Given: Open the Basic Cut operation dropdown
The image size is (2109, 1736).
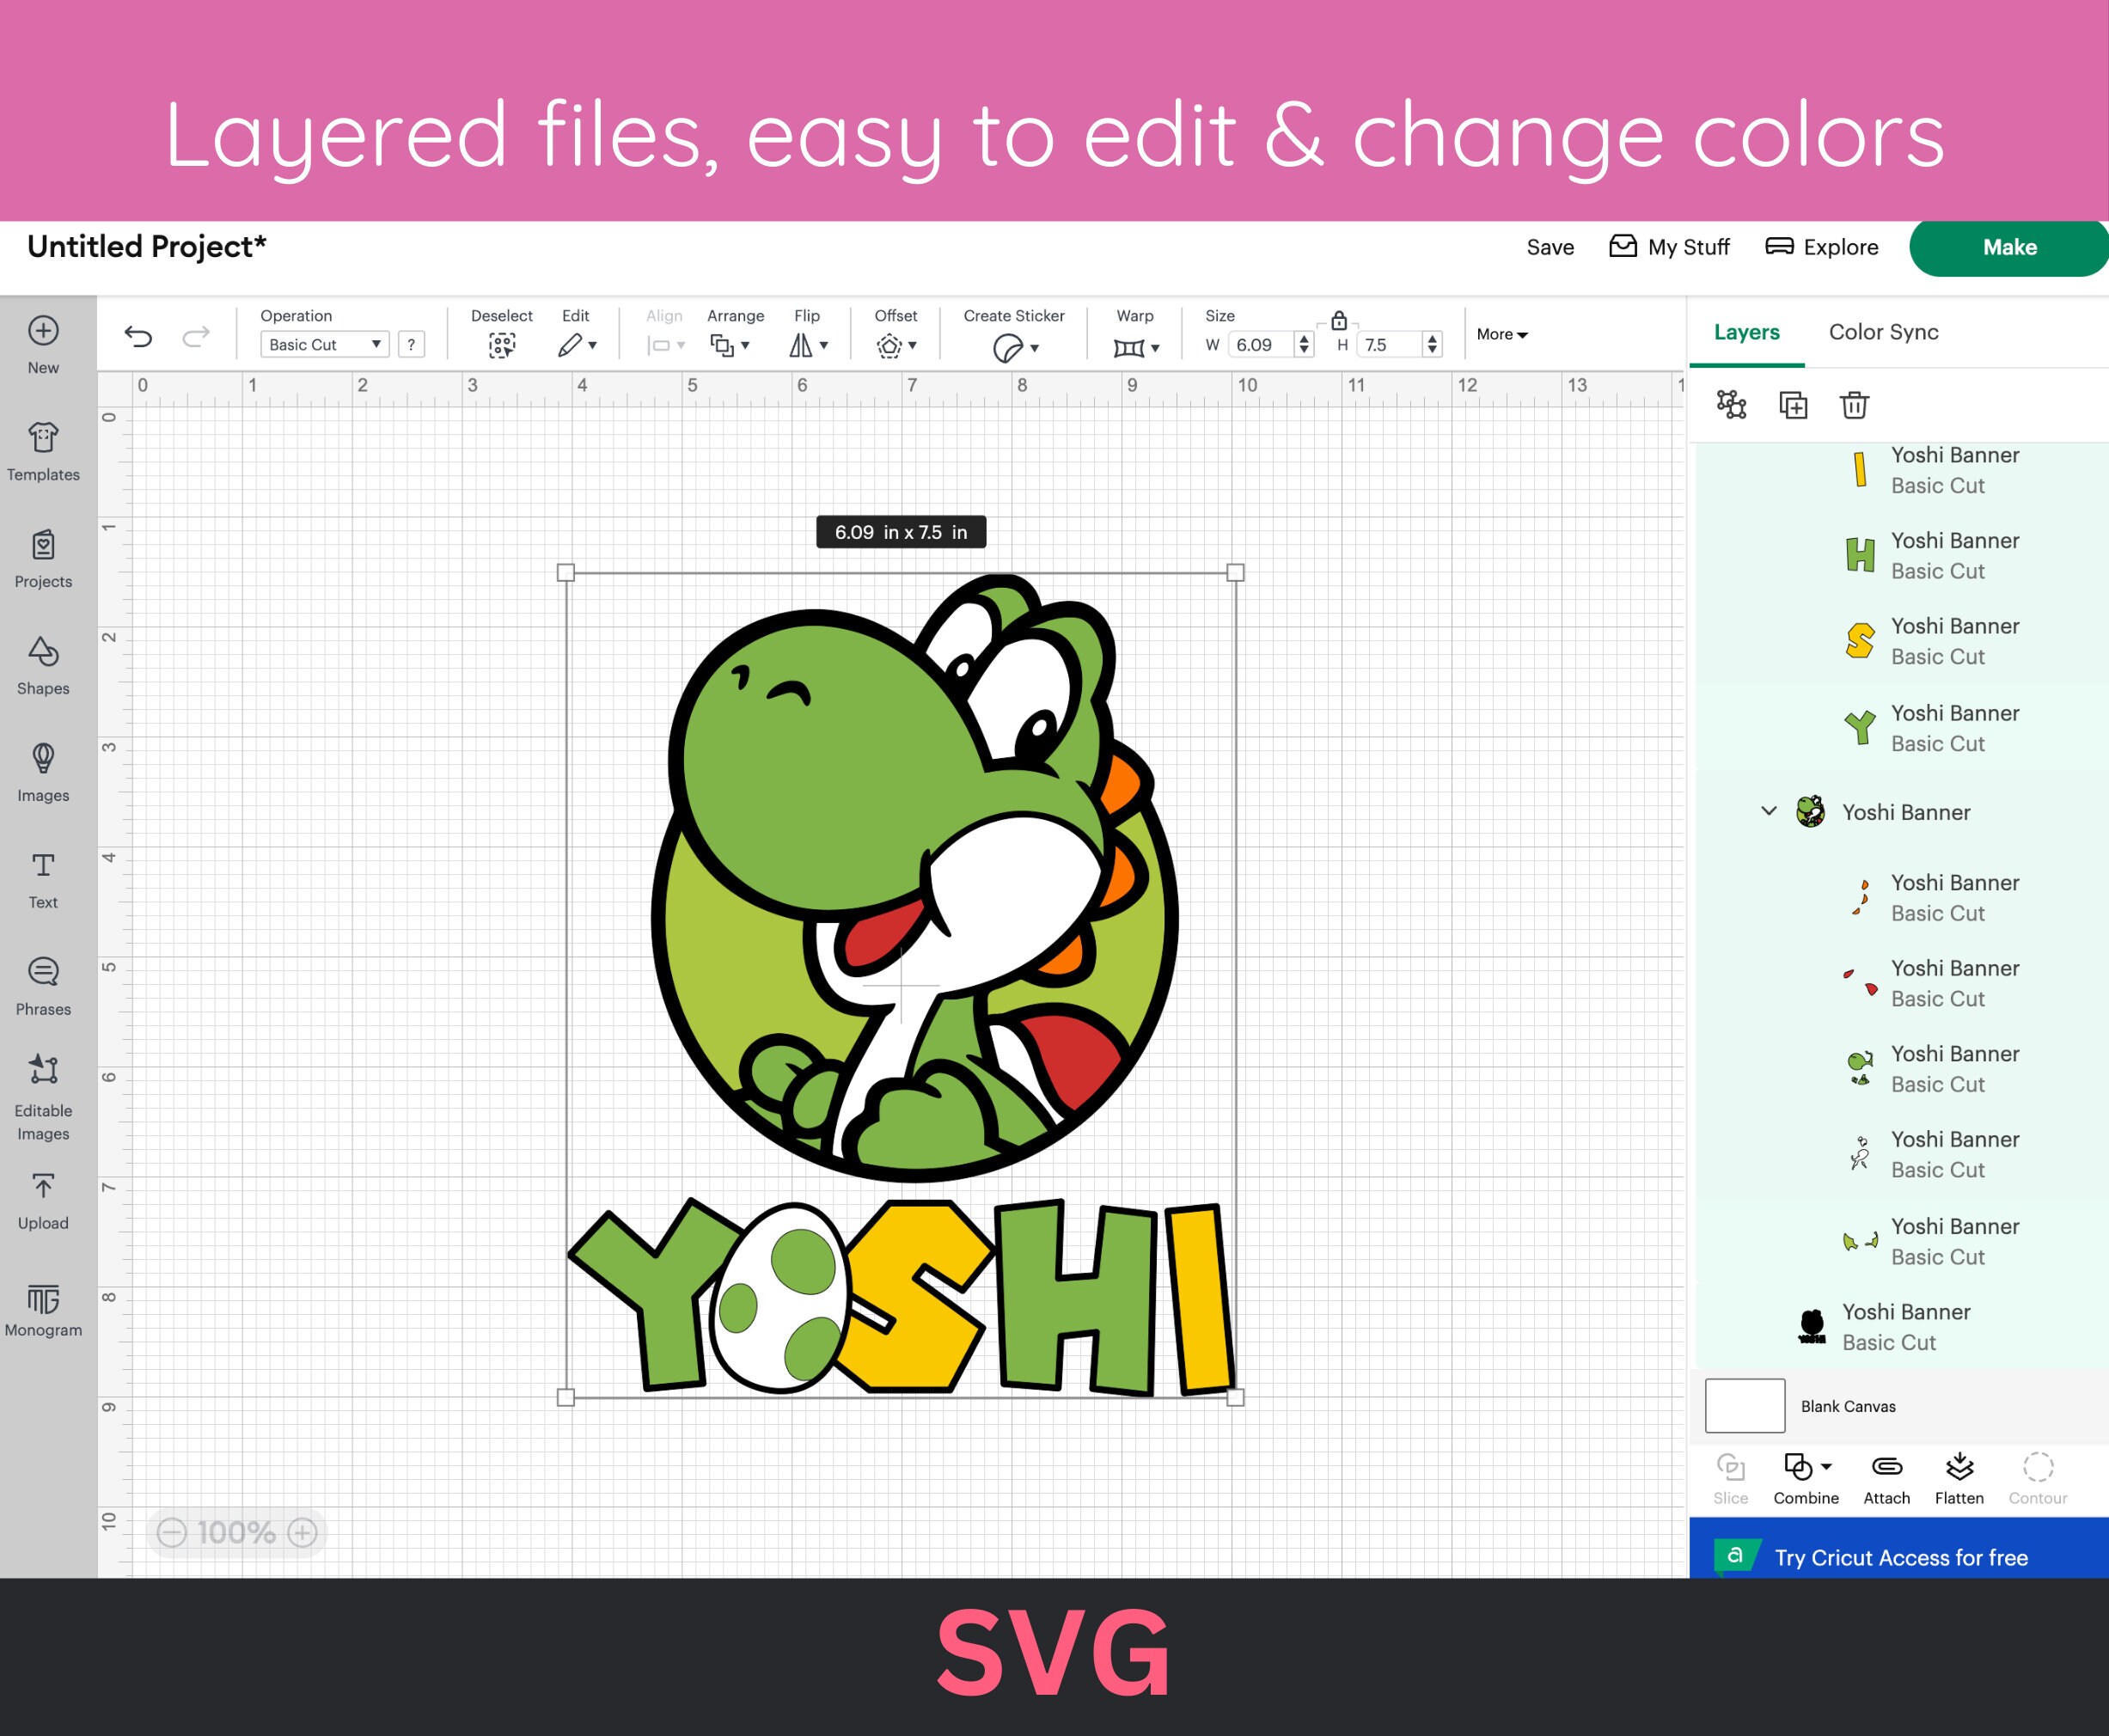Looking at the screenshot, I should [x=323, y=344].
